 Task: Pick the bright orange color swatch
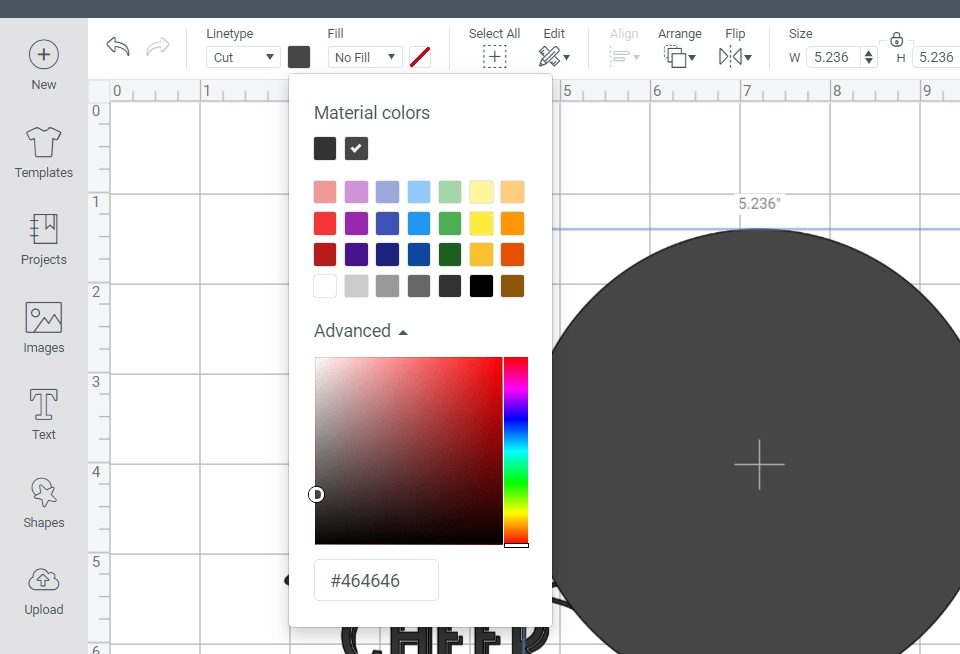[512, 224]
